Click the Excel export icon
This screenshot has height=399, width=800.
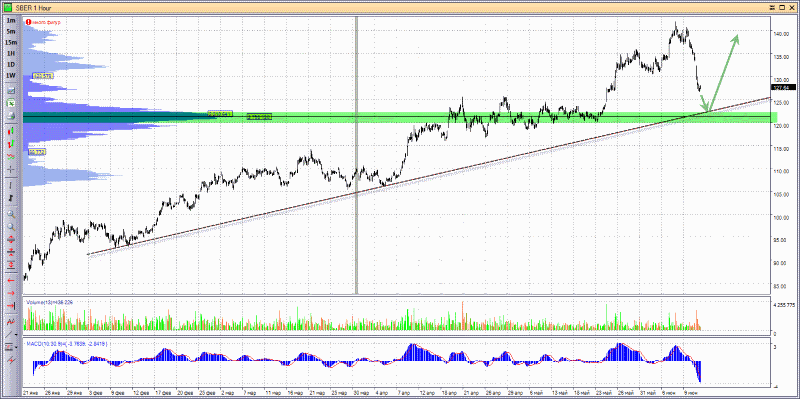click(11, 103)
